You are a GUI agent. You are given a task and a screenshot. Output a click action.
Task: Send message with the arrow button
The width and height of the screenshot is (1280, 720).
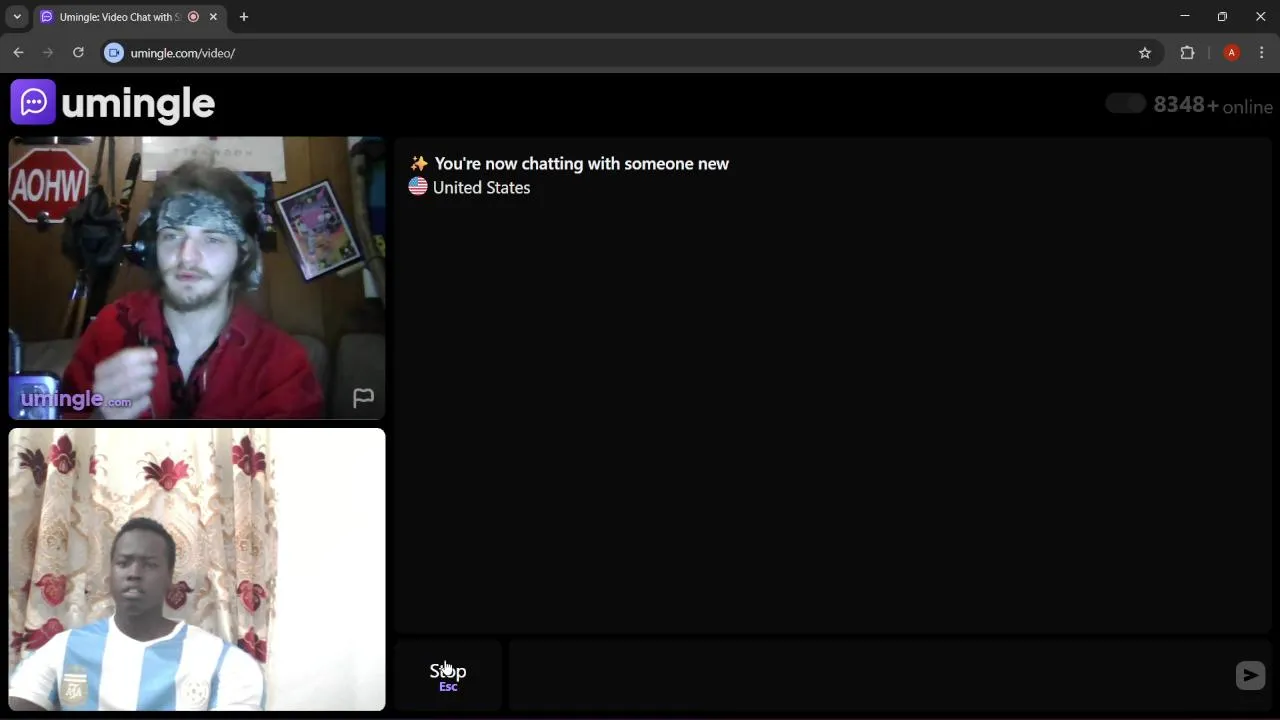click(x=1250, y=675)
